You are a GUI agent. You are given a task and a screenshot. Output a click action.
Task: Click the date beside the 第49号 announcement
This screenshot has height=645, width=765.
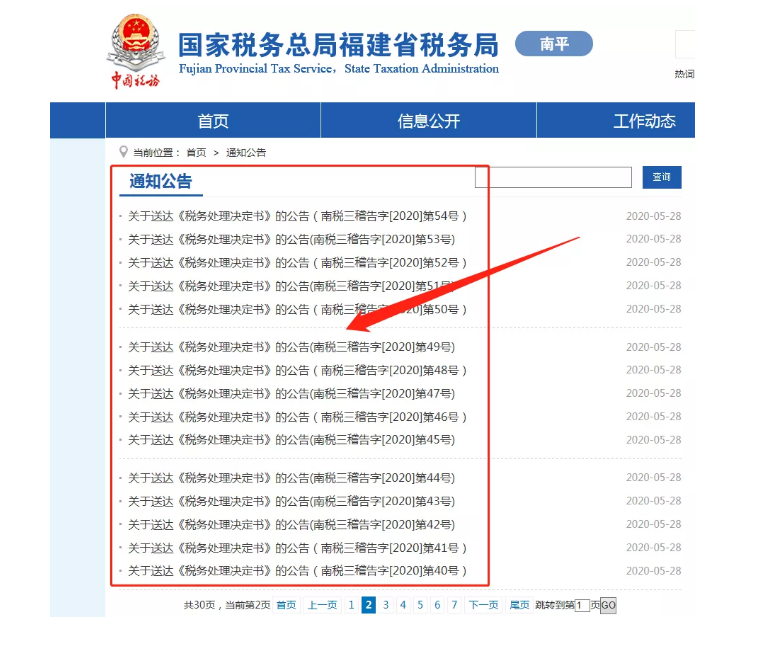point(653,347)
